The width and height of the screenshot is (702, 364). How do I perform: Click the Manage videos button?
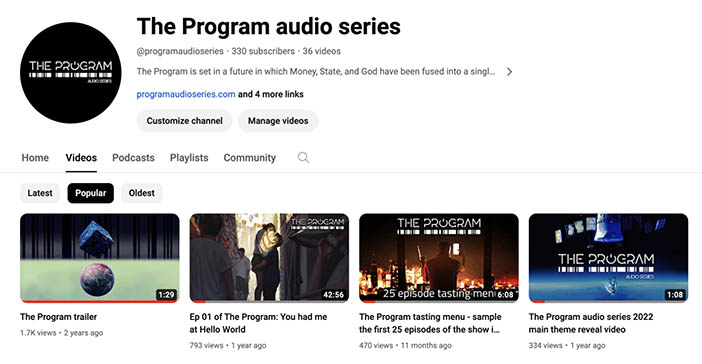tap(278, 121)
